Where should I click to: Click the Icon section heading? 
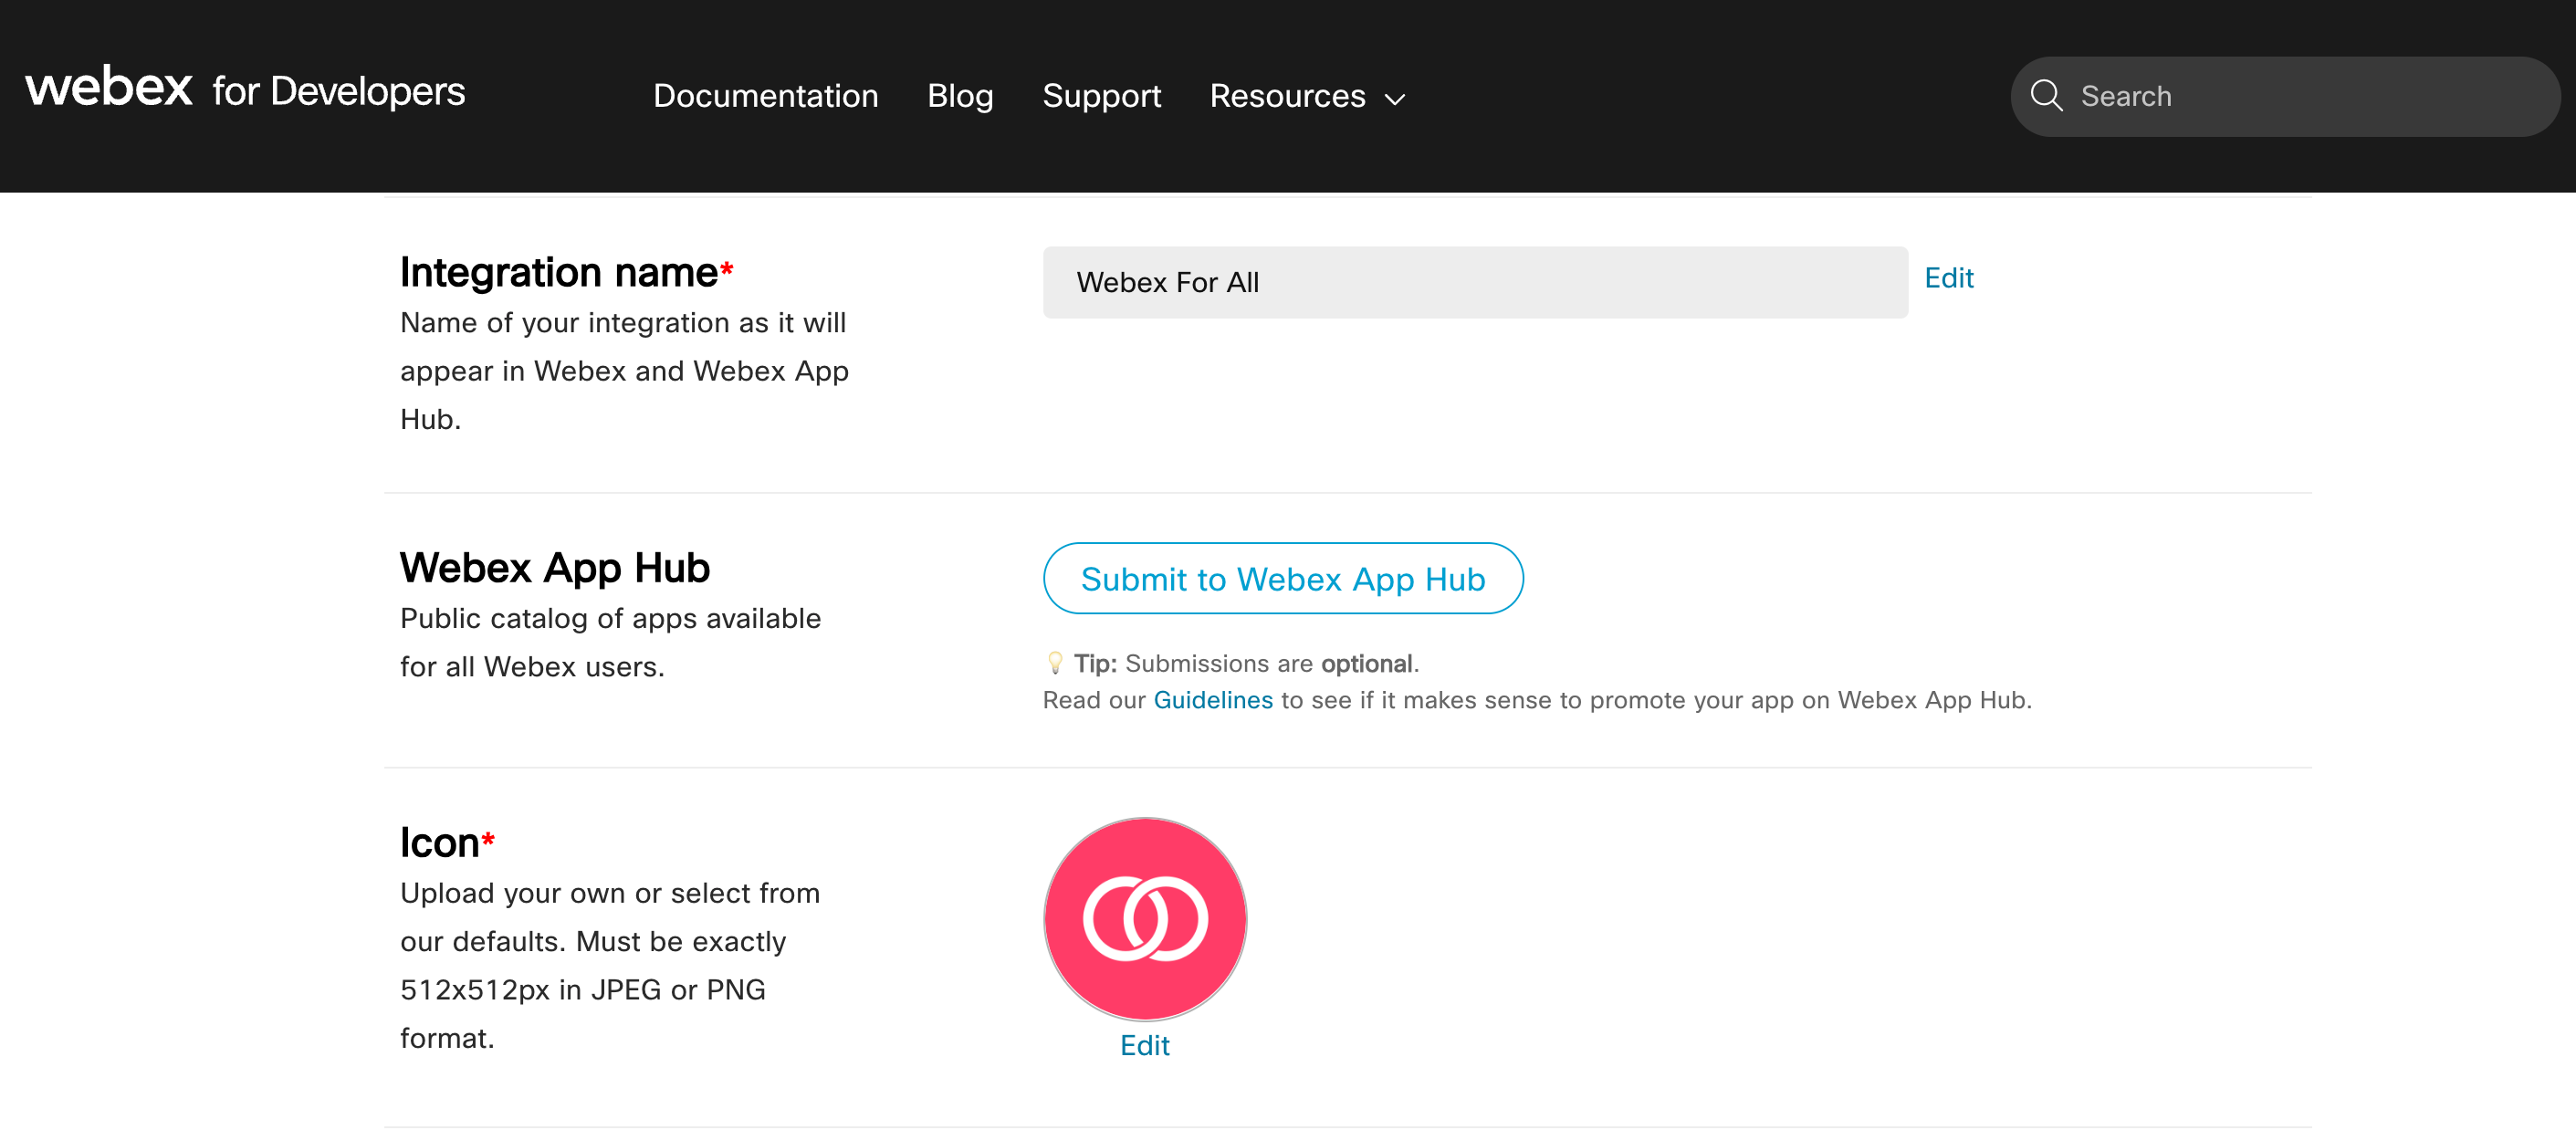(x=447, y=842)
